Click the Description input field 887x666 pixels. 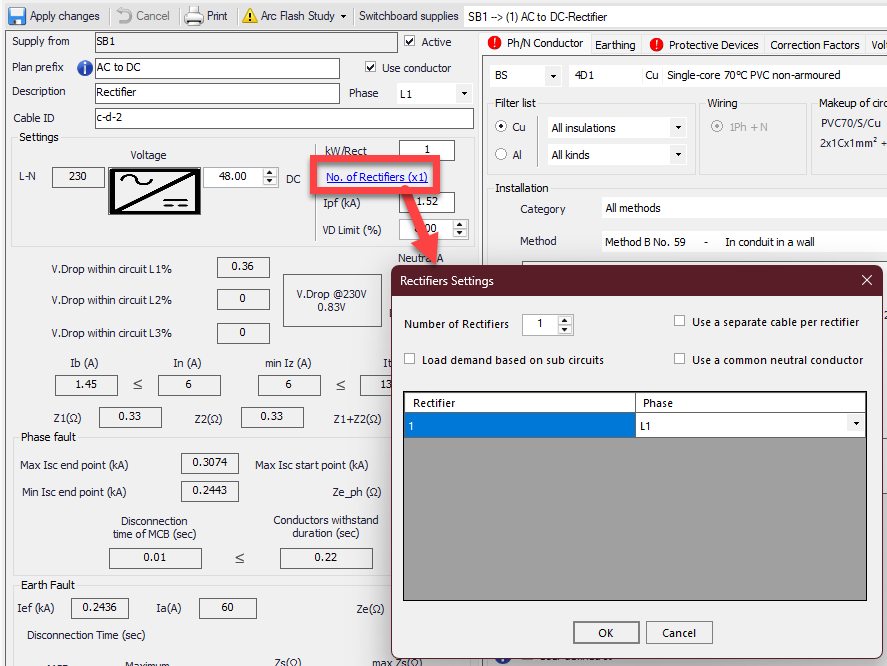click(x=217, y=93)
